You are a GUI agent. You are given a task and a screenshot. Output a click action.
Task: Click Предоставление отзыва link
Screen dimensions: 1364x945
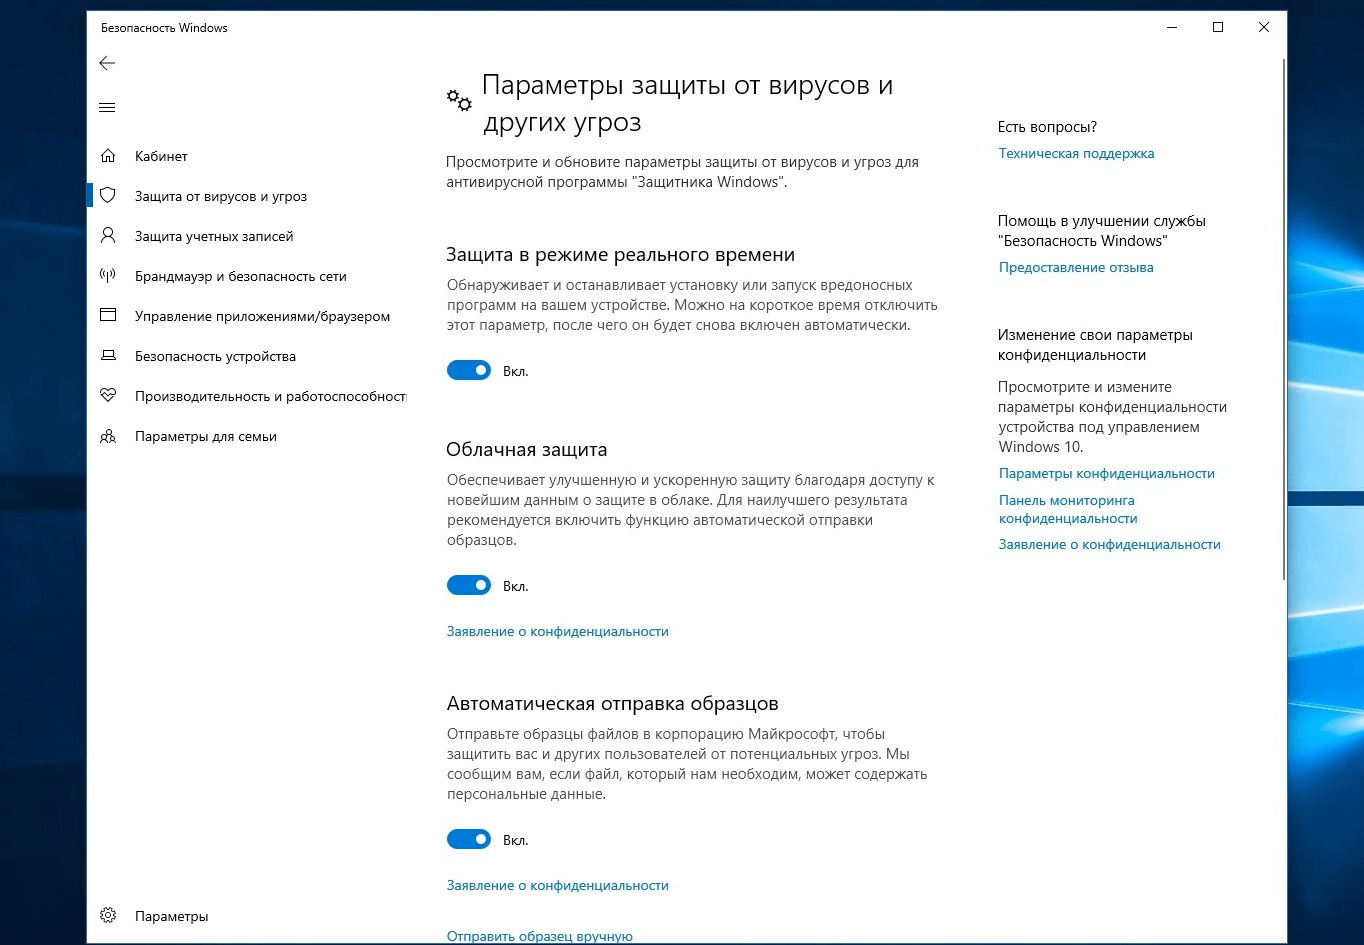[x=1076, y=267]
